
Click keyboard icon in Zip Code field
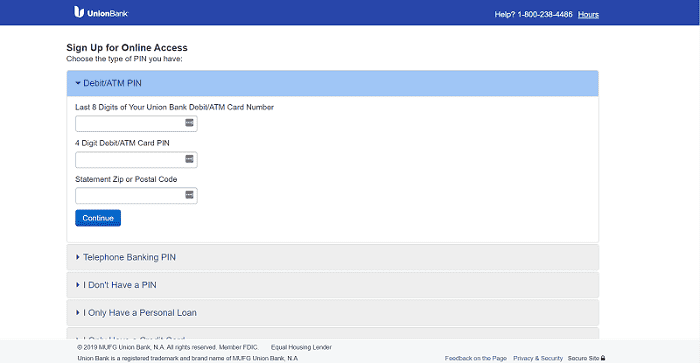(189, 195)
